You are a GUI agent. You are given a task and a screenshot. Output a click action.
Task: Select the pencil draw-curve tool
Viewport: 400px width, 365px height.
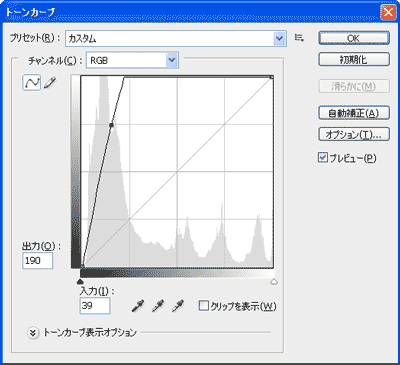point(50,82)
